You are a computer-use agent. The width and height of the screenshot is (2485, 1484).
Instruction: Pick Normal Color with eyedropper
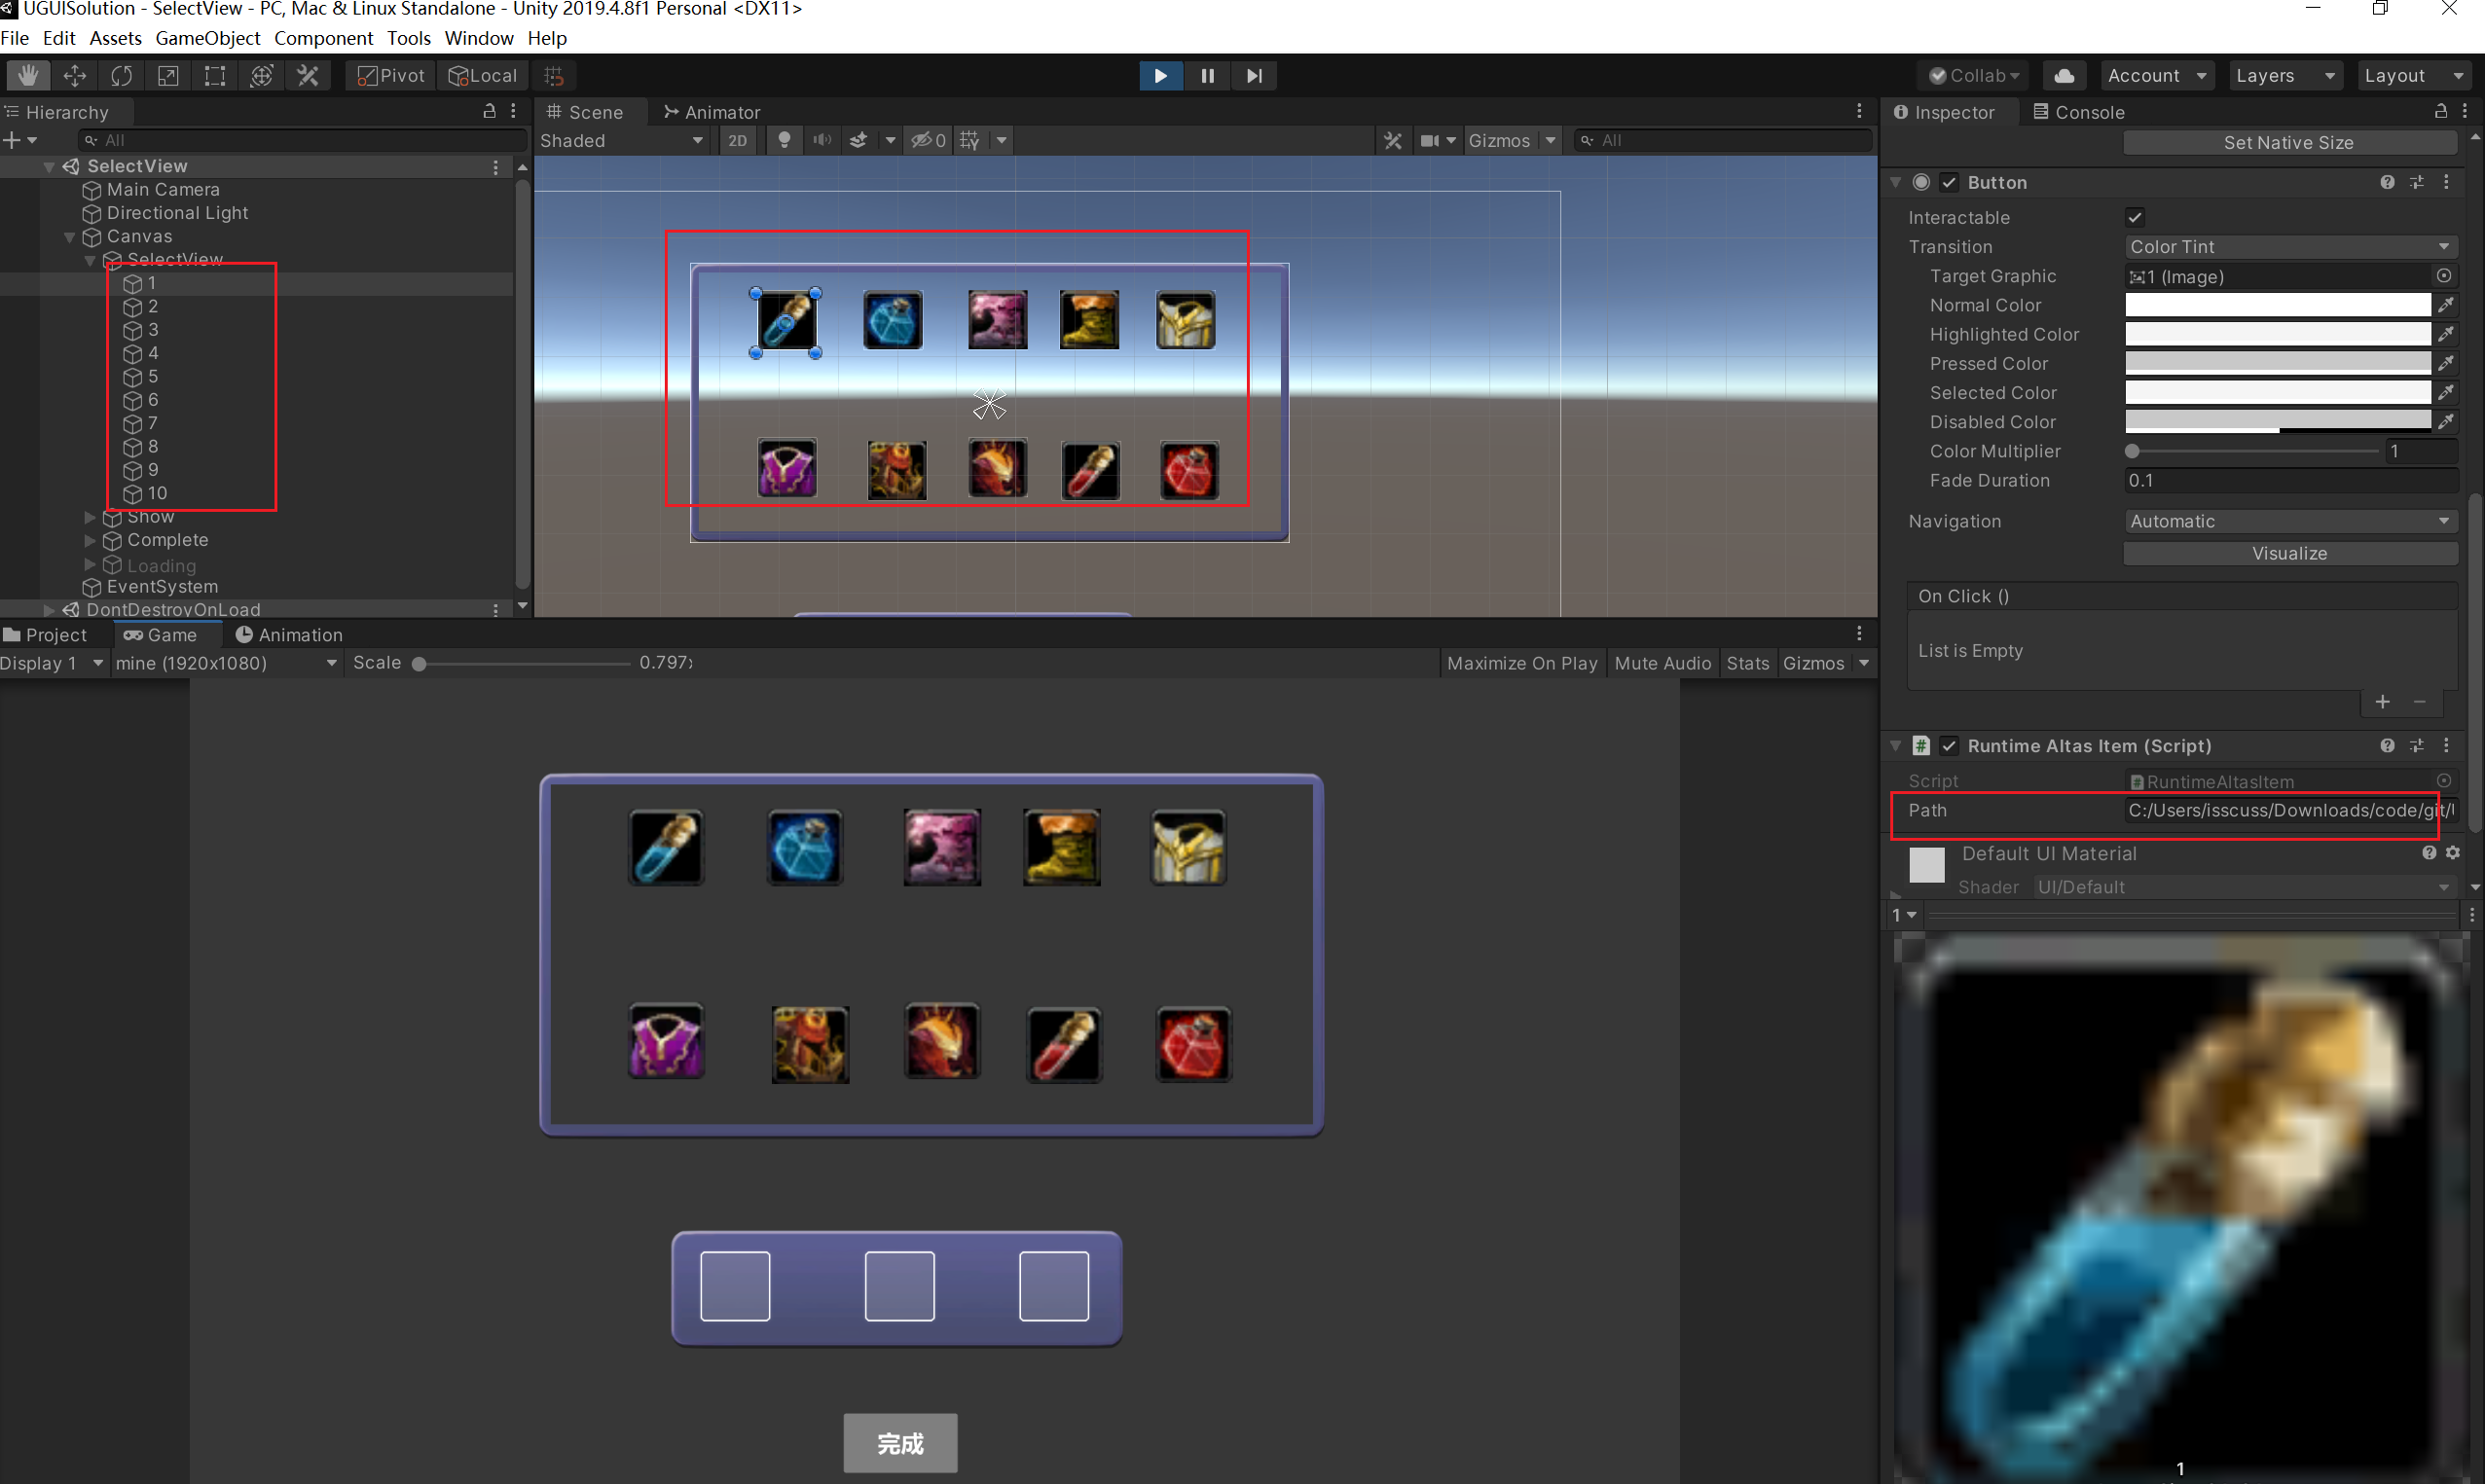[x=2446, y=305]
